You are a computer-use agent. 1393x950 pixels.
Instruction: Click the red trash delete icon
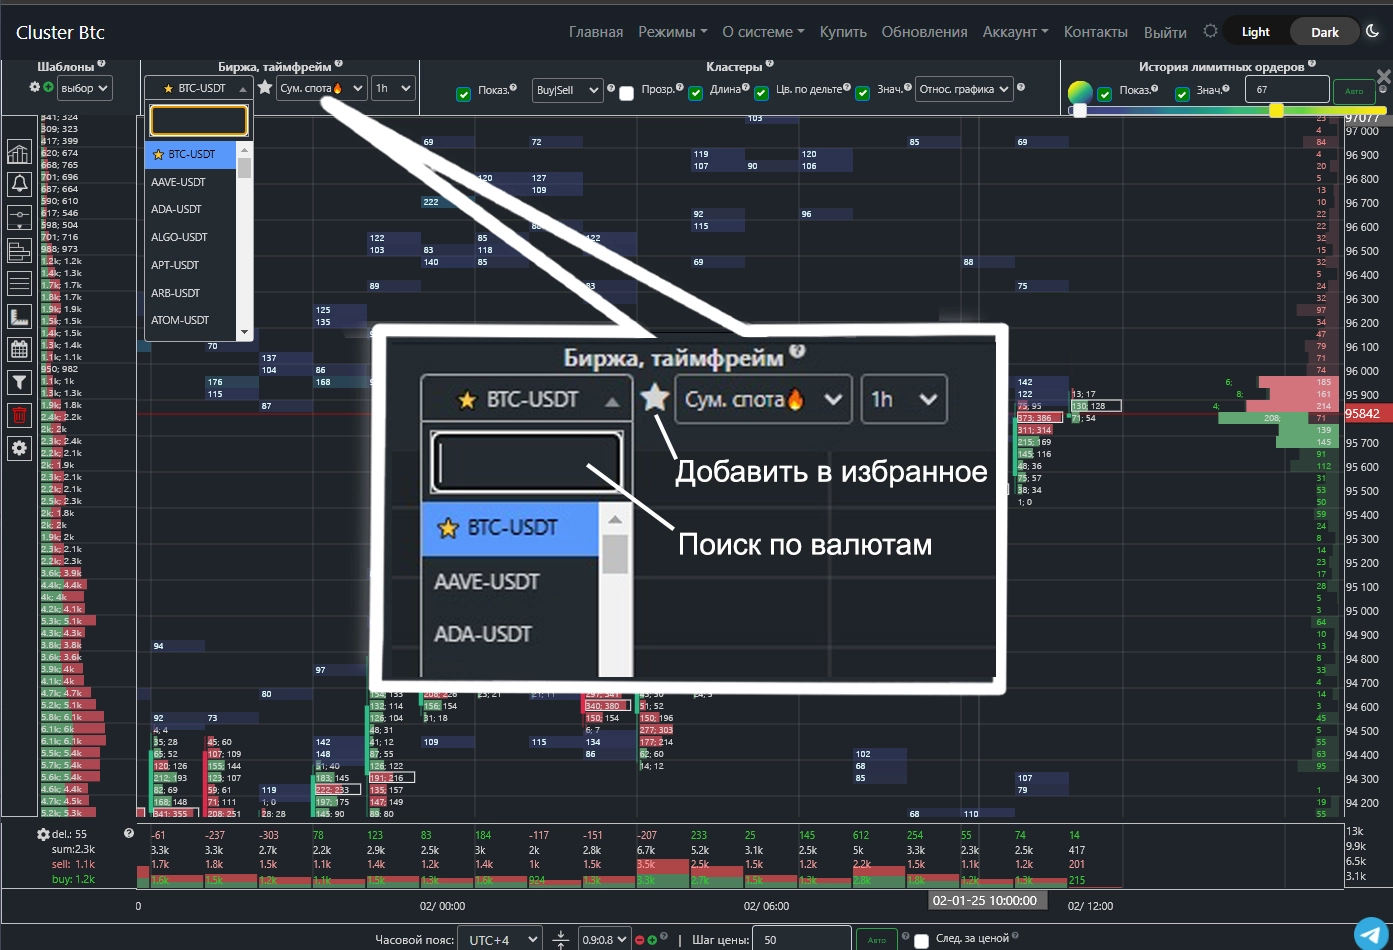pyautogui.click(x=19, y=415)
